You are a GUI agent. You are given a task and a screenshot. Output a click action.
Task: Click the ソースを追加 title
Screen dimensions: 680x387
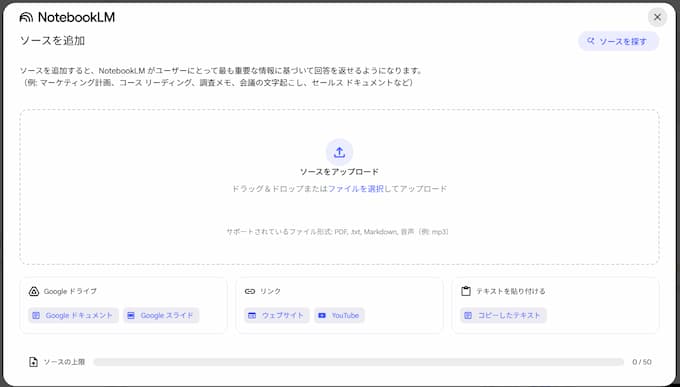pos(52,41)
